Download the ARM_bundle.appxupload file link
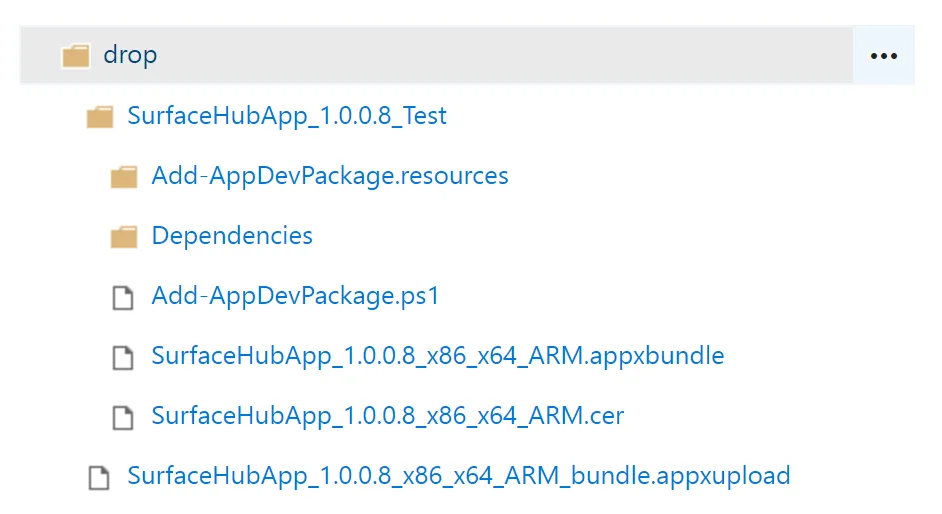The width and height of the screenshot is (942, 514). (x=459, y=476)
